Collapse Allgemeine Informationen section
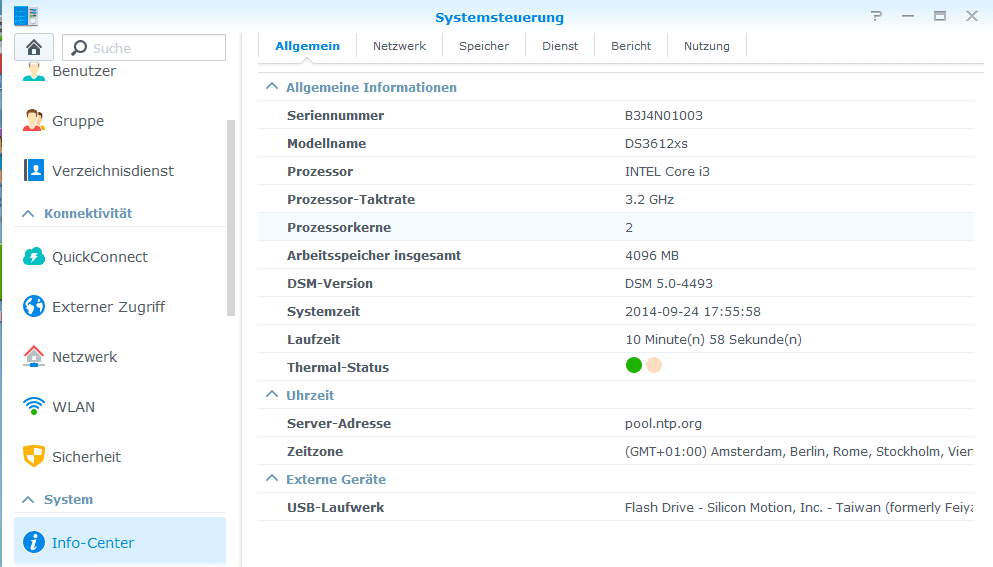The image size is (993, 567). point(272,87)
